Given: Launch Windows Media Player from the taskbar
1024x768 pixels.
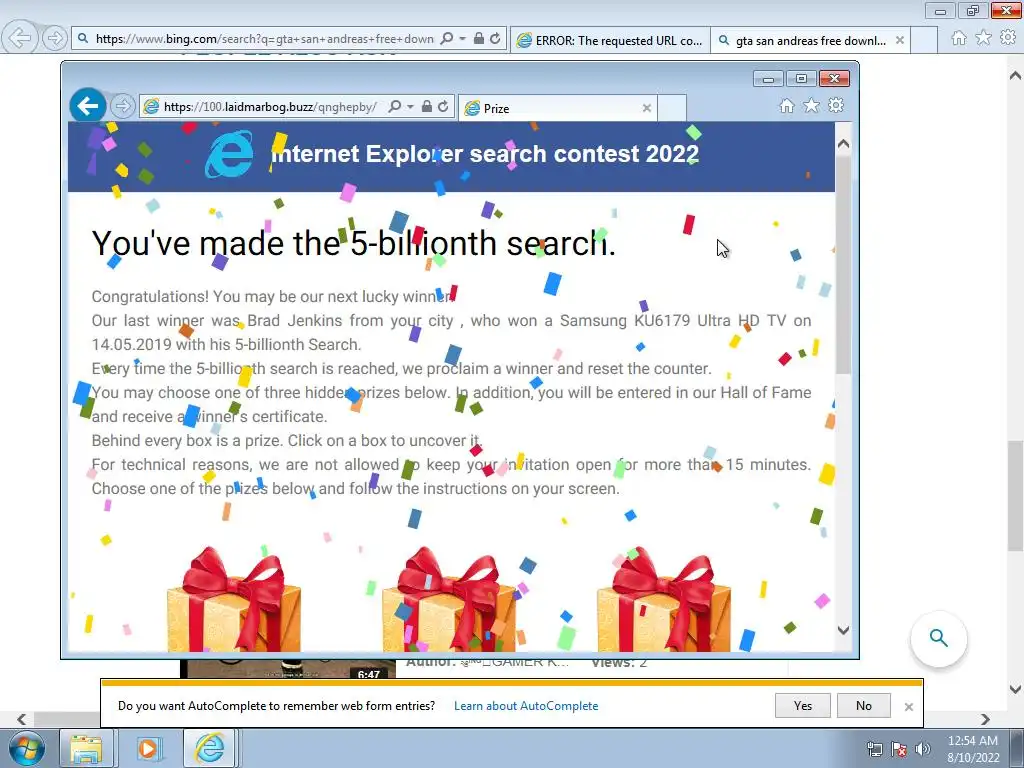Looking at the screenshot, I should pyautogui.click(x=148, y=748).
